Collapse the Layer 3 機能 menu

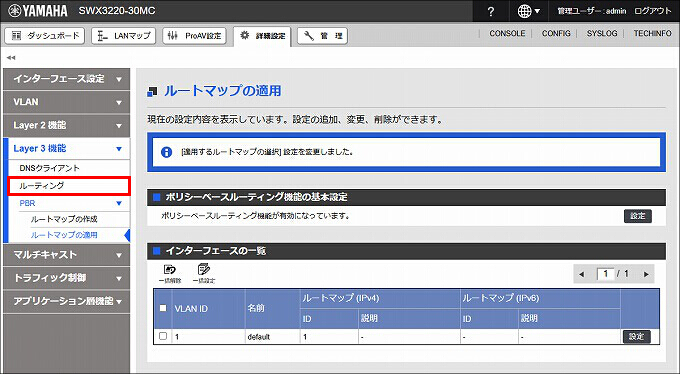[x=69, y=148]
